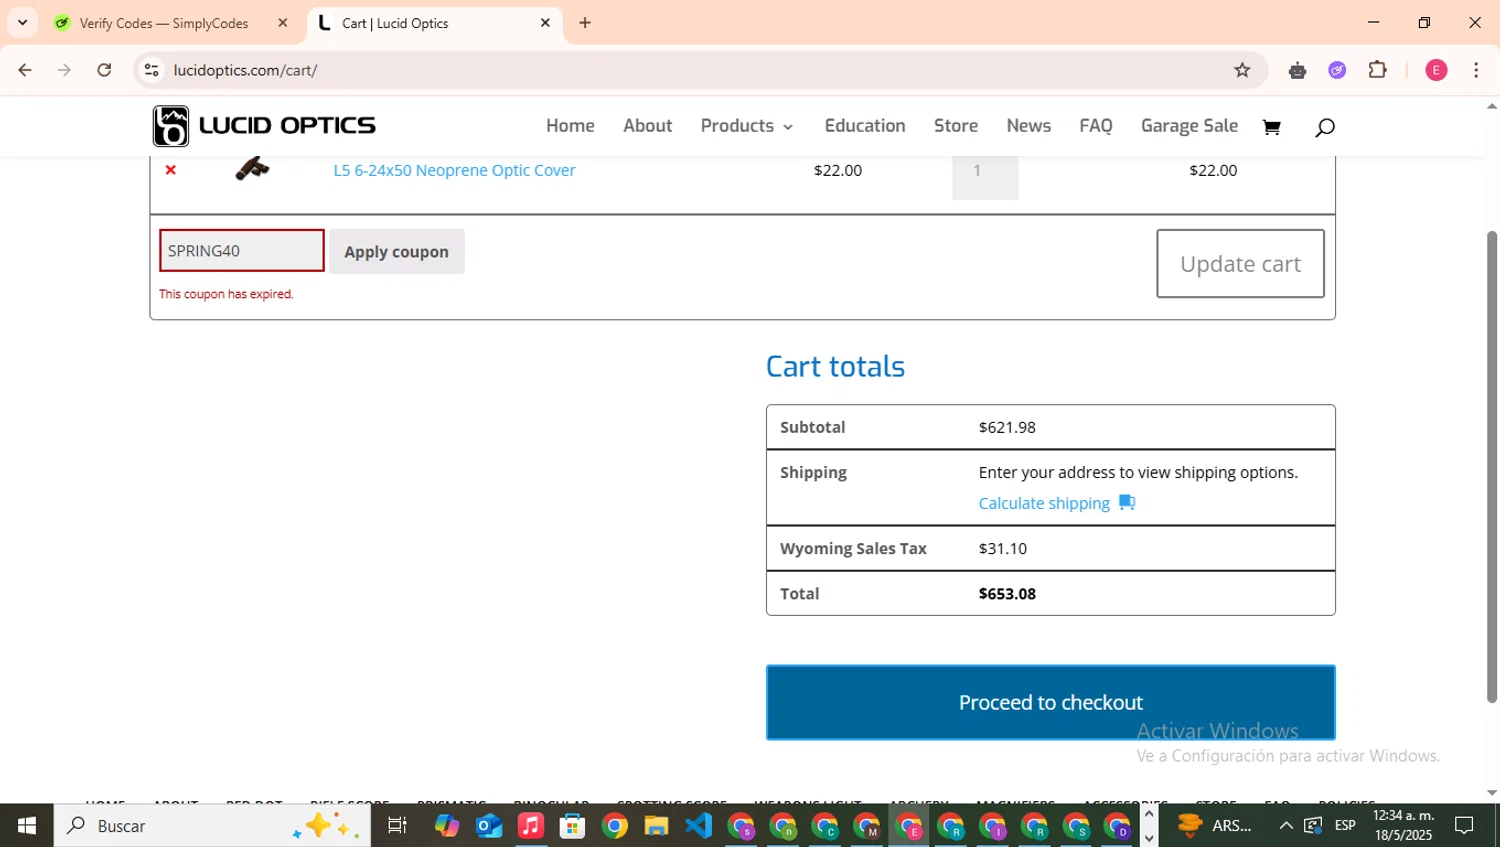Open Chrome extensions puzzle icon
Viewport: 1500px width, 847px height.
[1378, 70]
